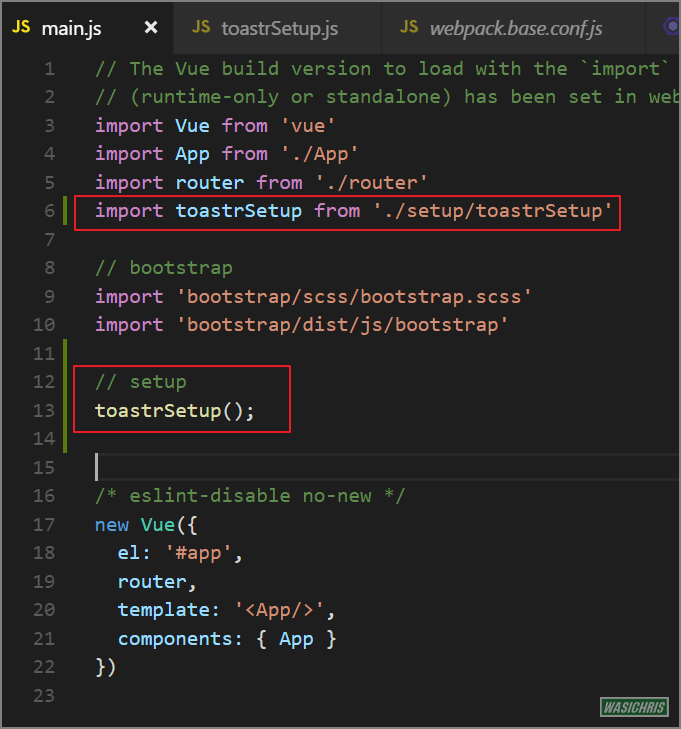The image size is (681, 729).
Task: Click green change marker beside line 13
Action: pyautogui.click(x=65, y=410)
